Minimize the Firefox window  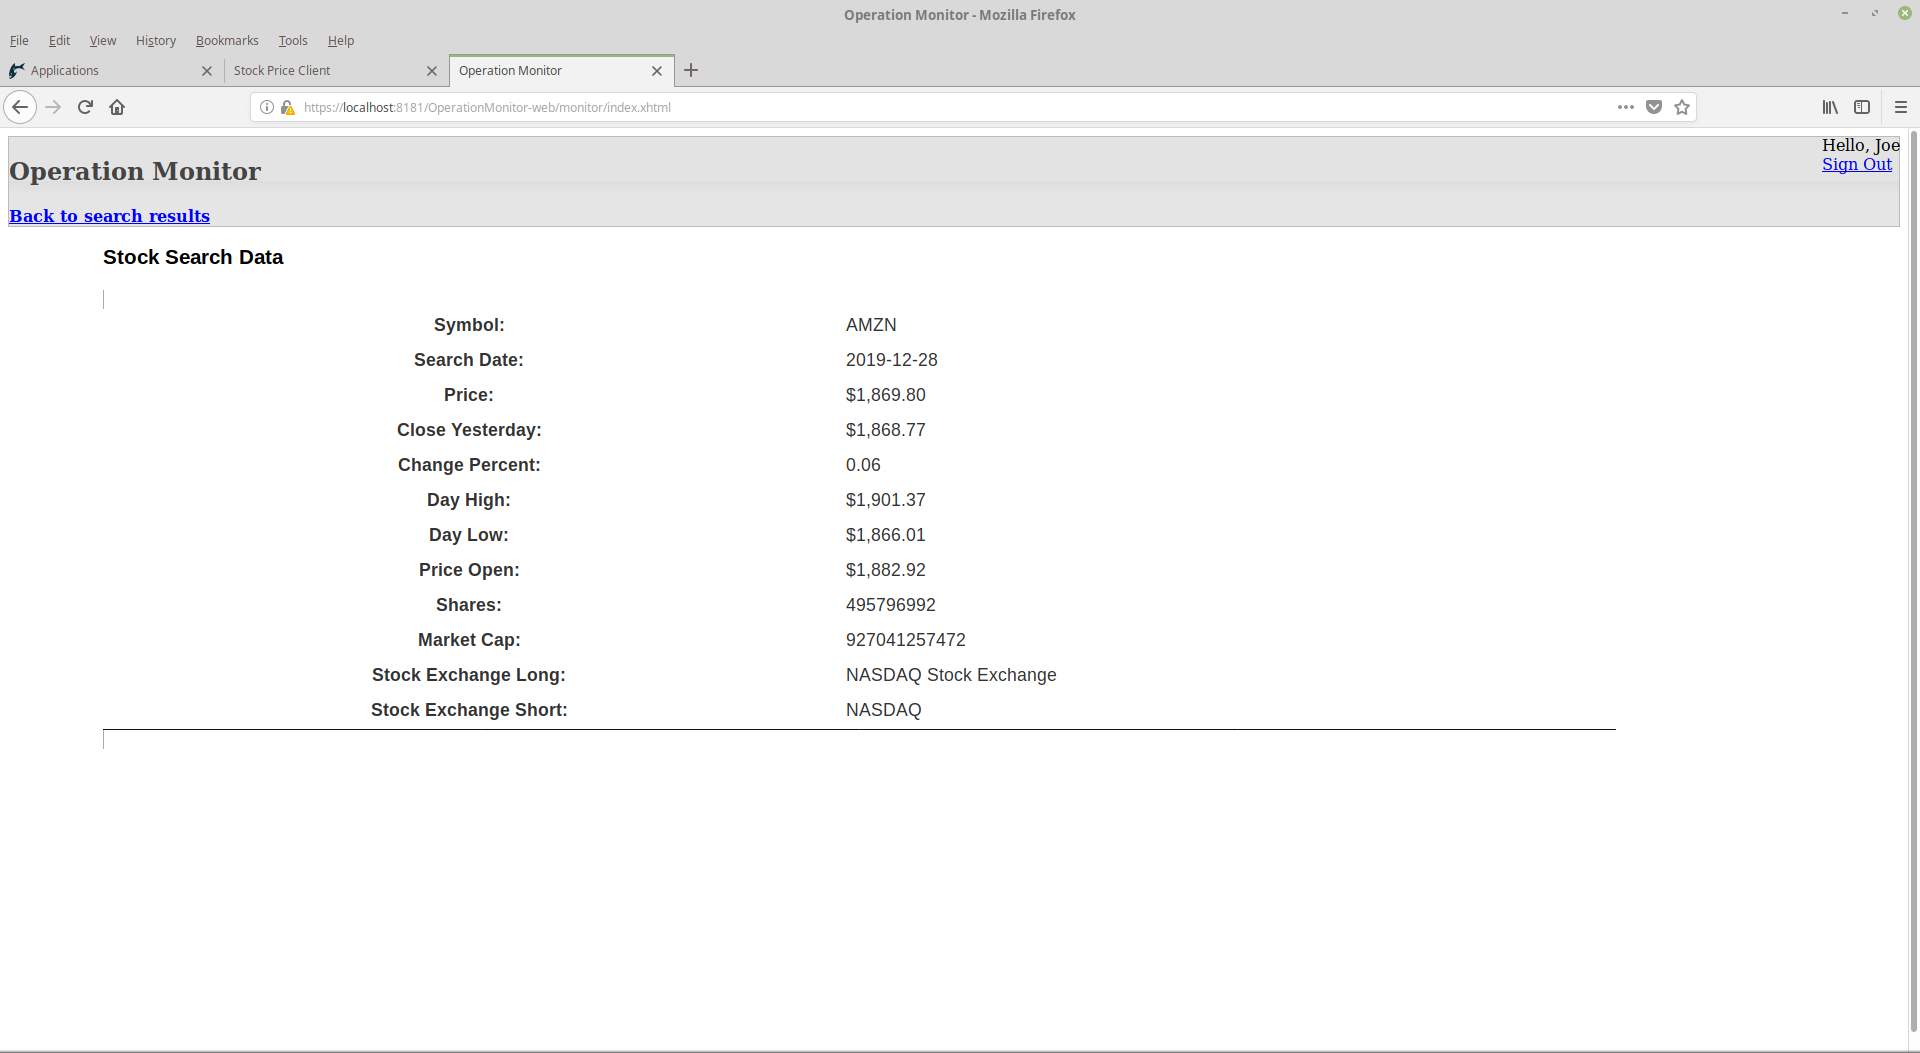1845,13
